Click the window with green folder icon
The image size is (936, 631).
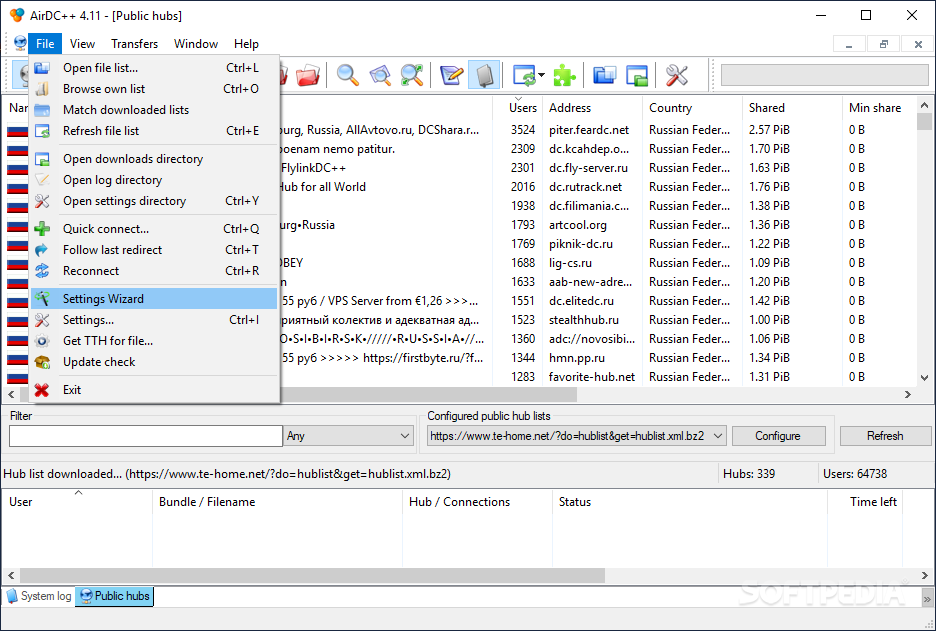[637, 75]
